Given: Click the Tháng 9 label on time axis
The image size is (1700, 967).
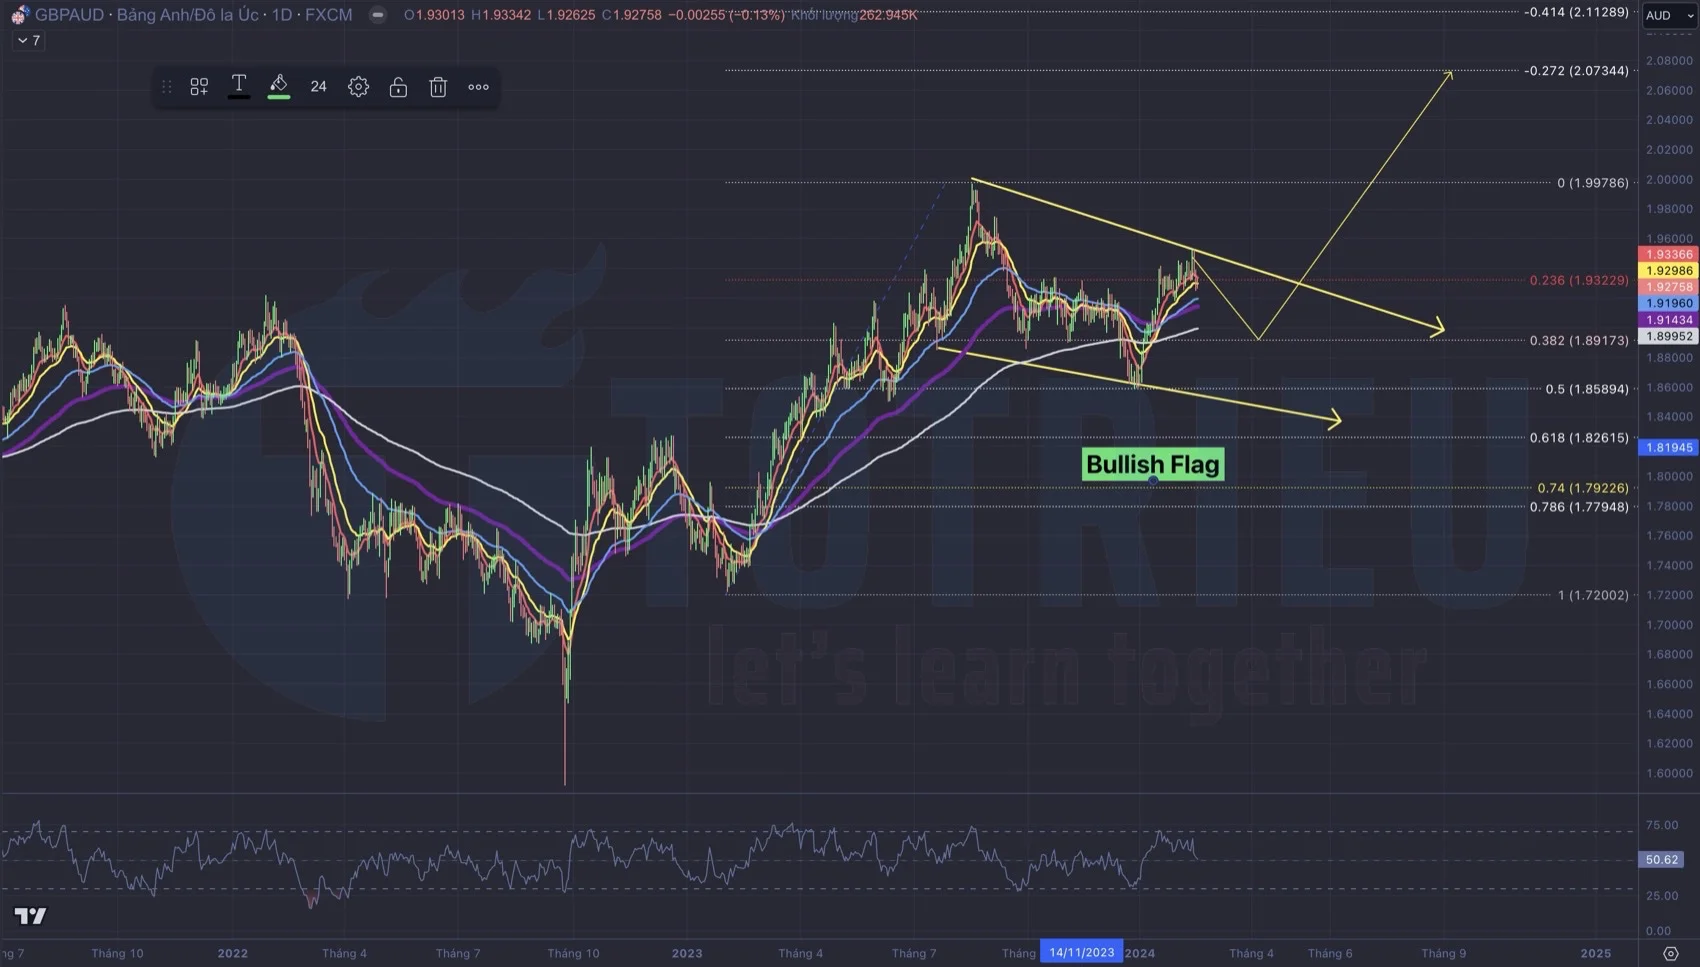Looking at the screenshot, I should point(1444,953).
